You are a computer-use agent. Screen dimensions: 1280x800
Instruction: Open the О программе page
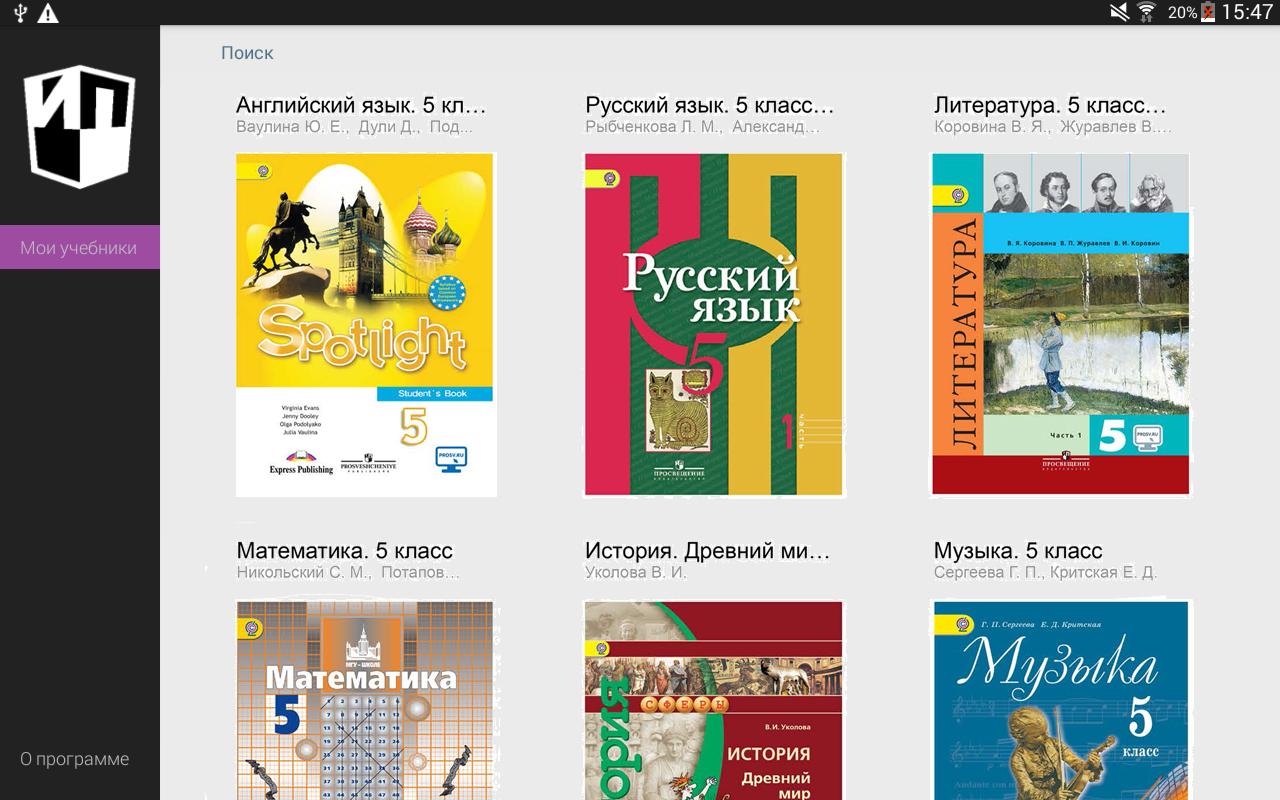click(x=75, y=758)
